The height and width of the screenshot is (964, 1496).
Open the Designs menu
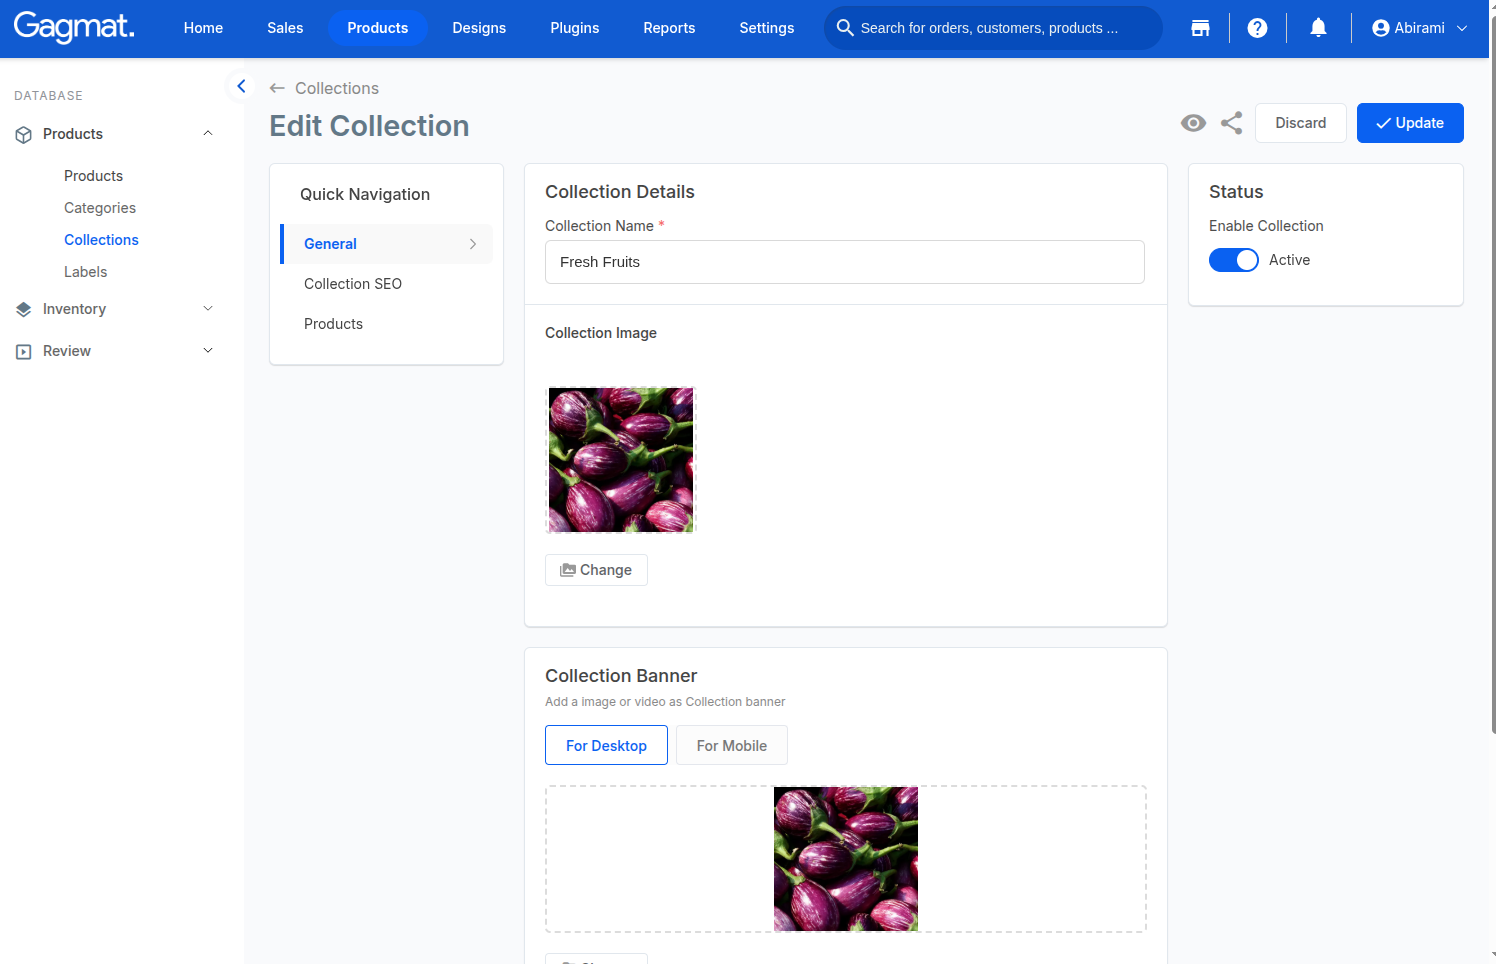coord(479,28)
